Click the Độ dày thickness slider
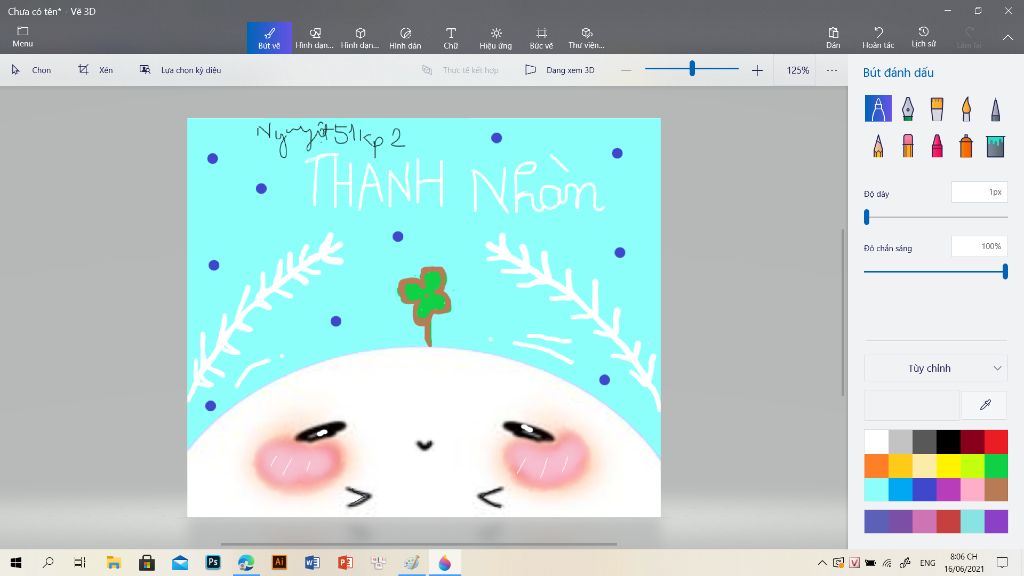1024x576 pixels. tap(936, 217)
